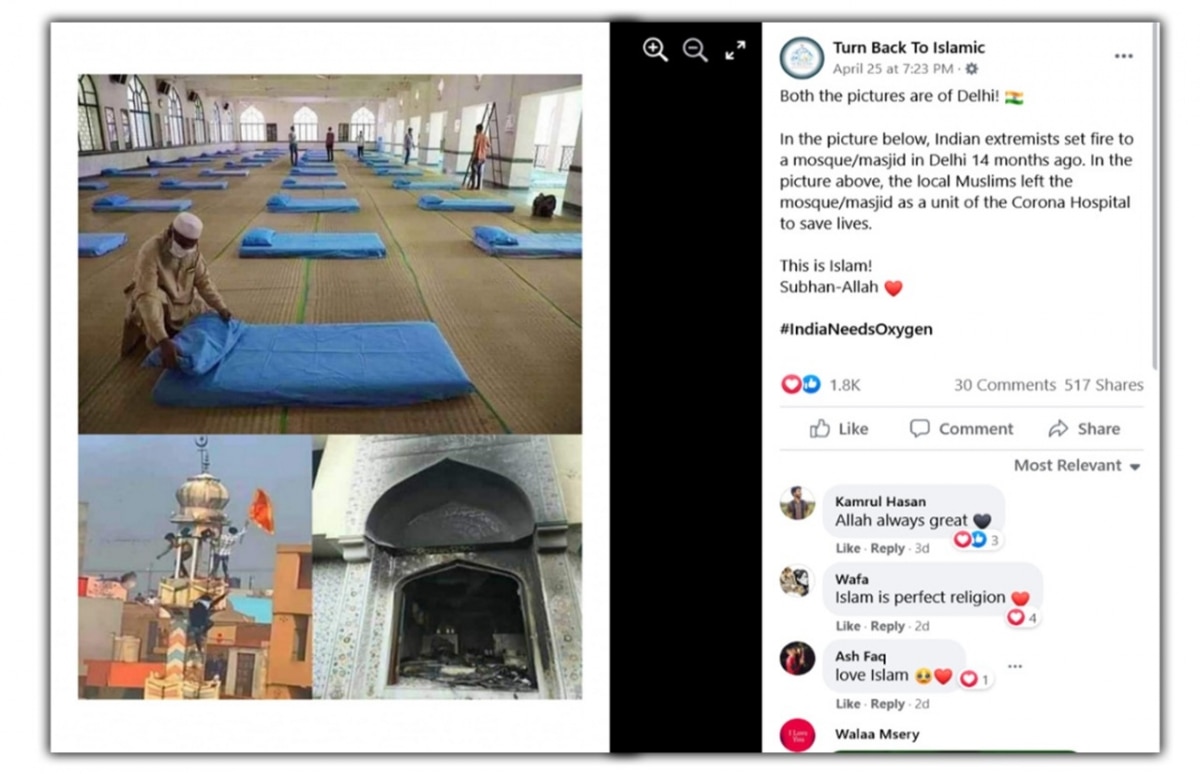1200x774 pixels.
Task: Click the mosque beds photo
Action: pos(330,254)
